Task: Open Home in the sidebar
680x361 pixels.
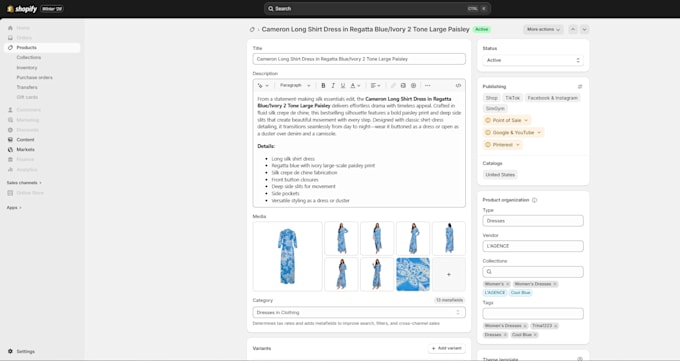Action: tap(23, 28)
